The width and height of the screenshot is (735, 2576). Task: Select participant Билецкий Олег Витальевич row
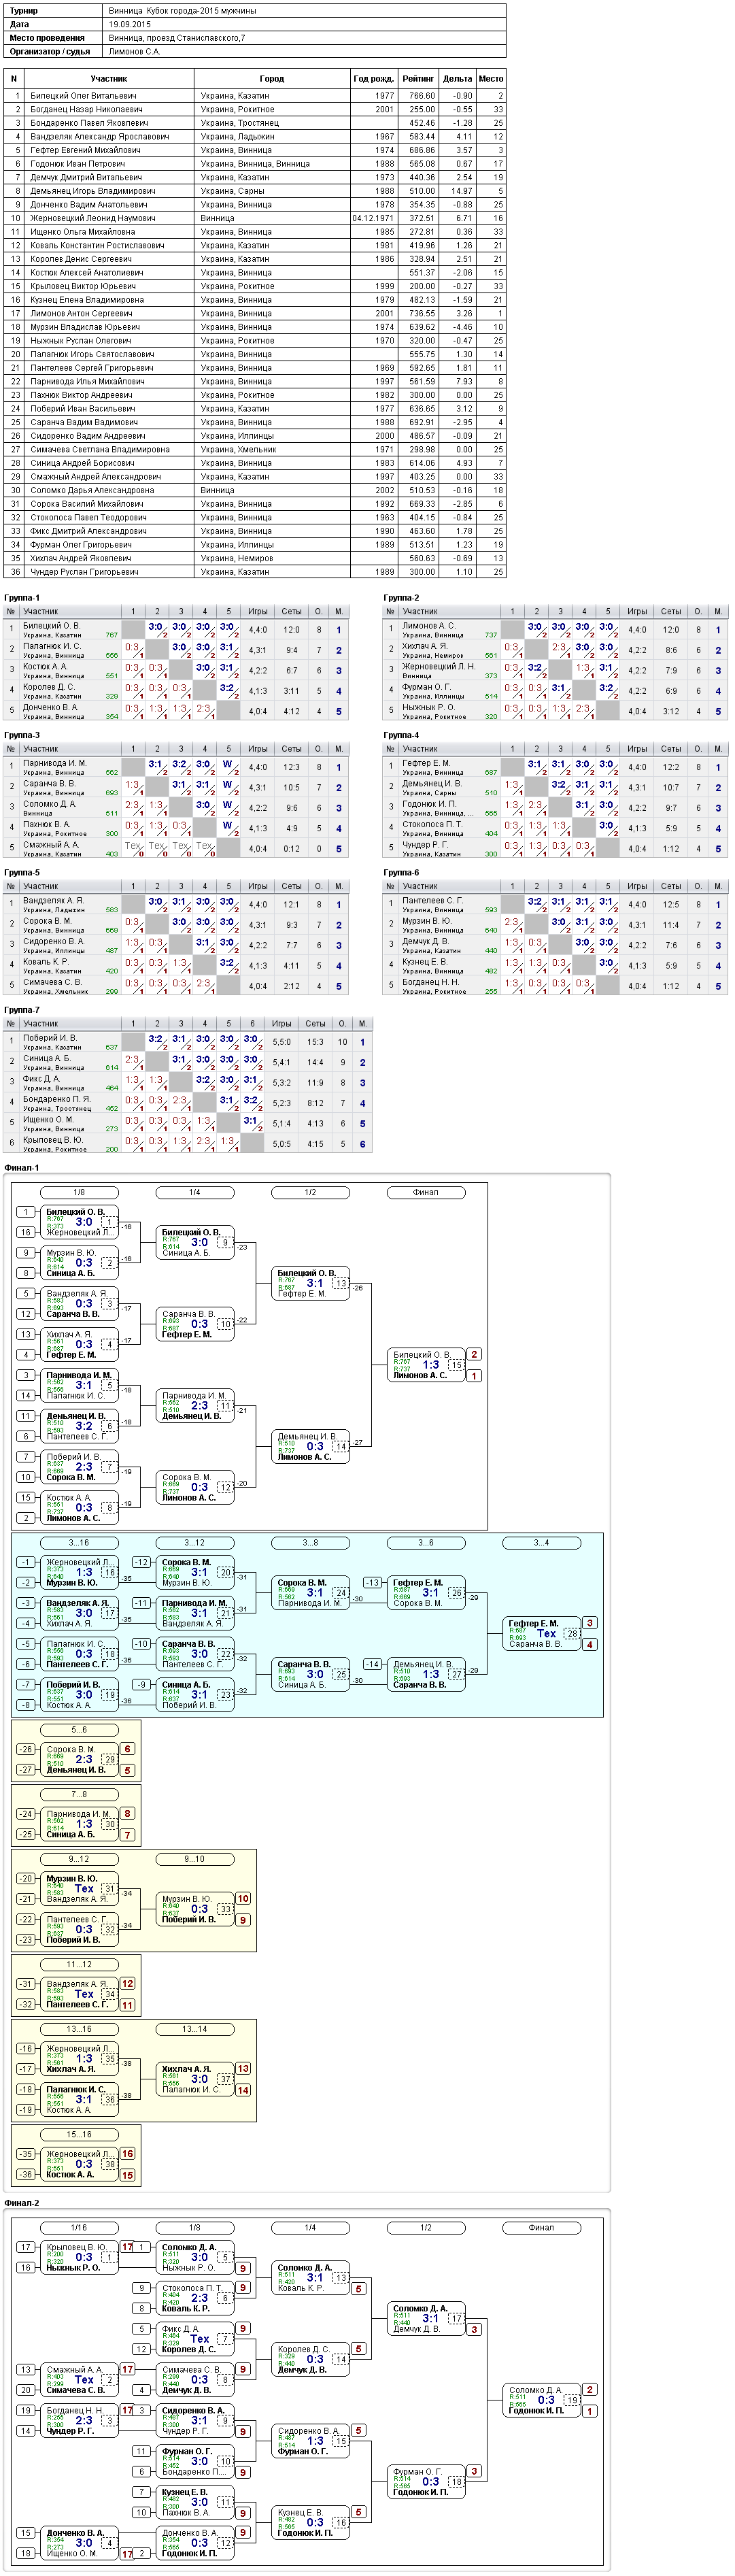[255, 96]
